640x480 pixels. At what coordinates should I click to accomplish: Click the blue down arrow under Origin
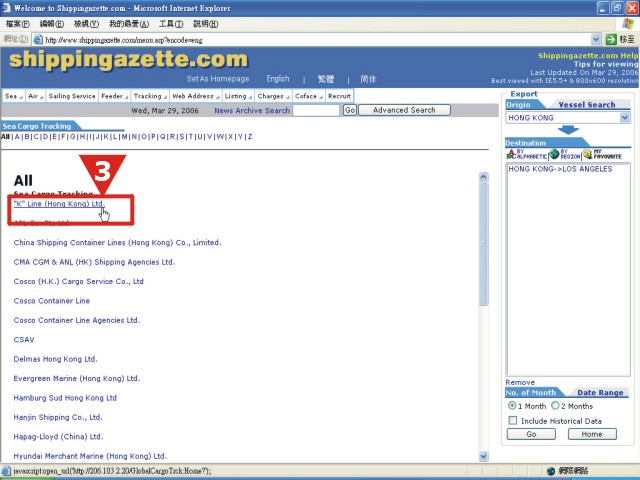(x=568, y=130)
